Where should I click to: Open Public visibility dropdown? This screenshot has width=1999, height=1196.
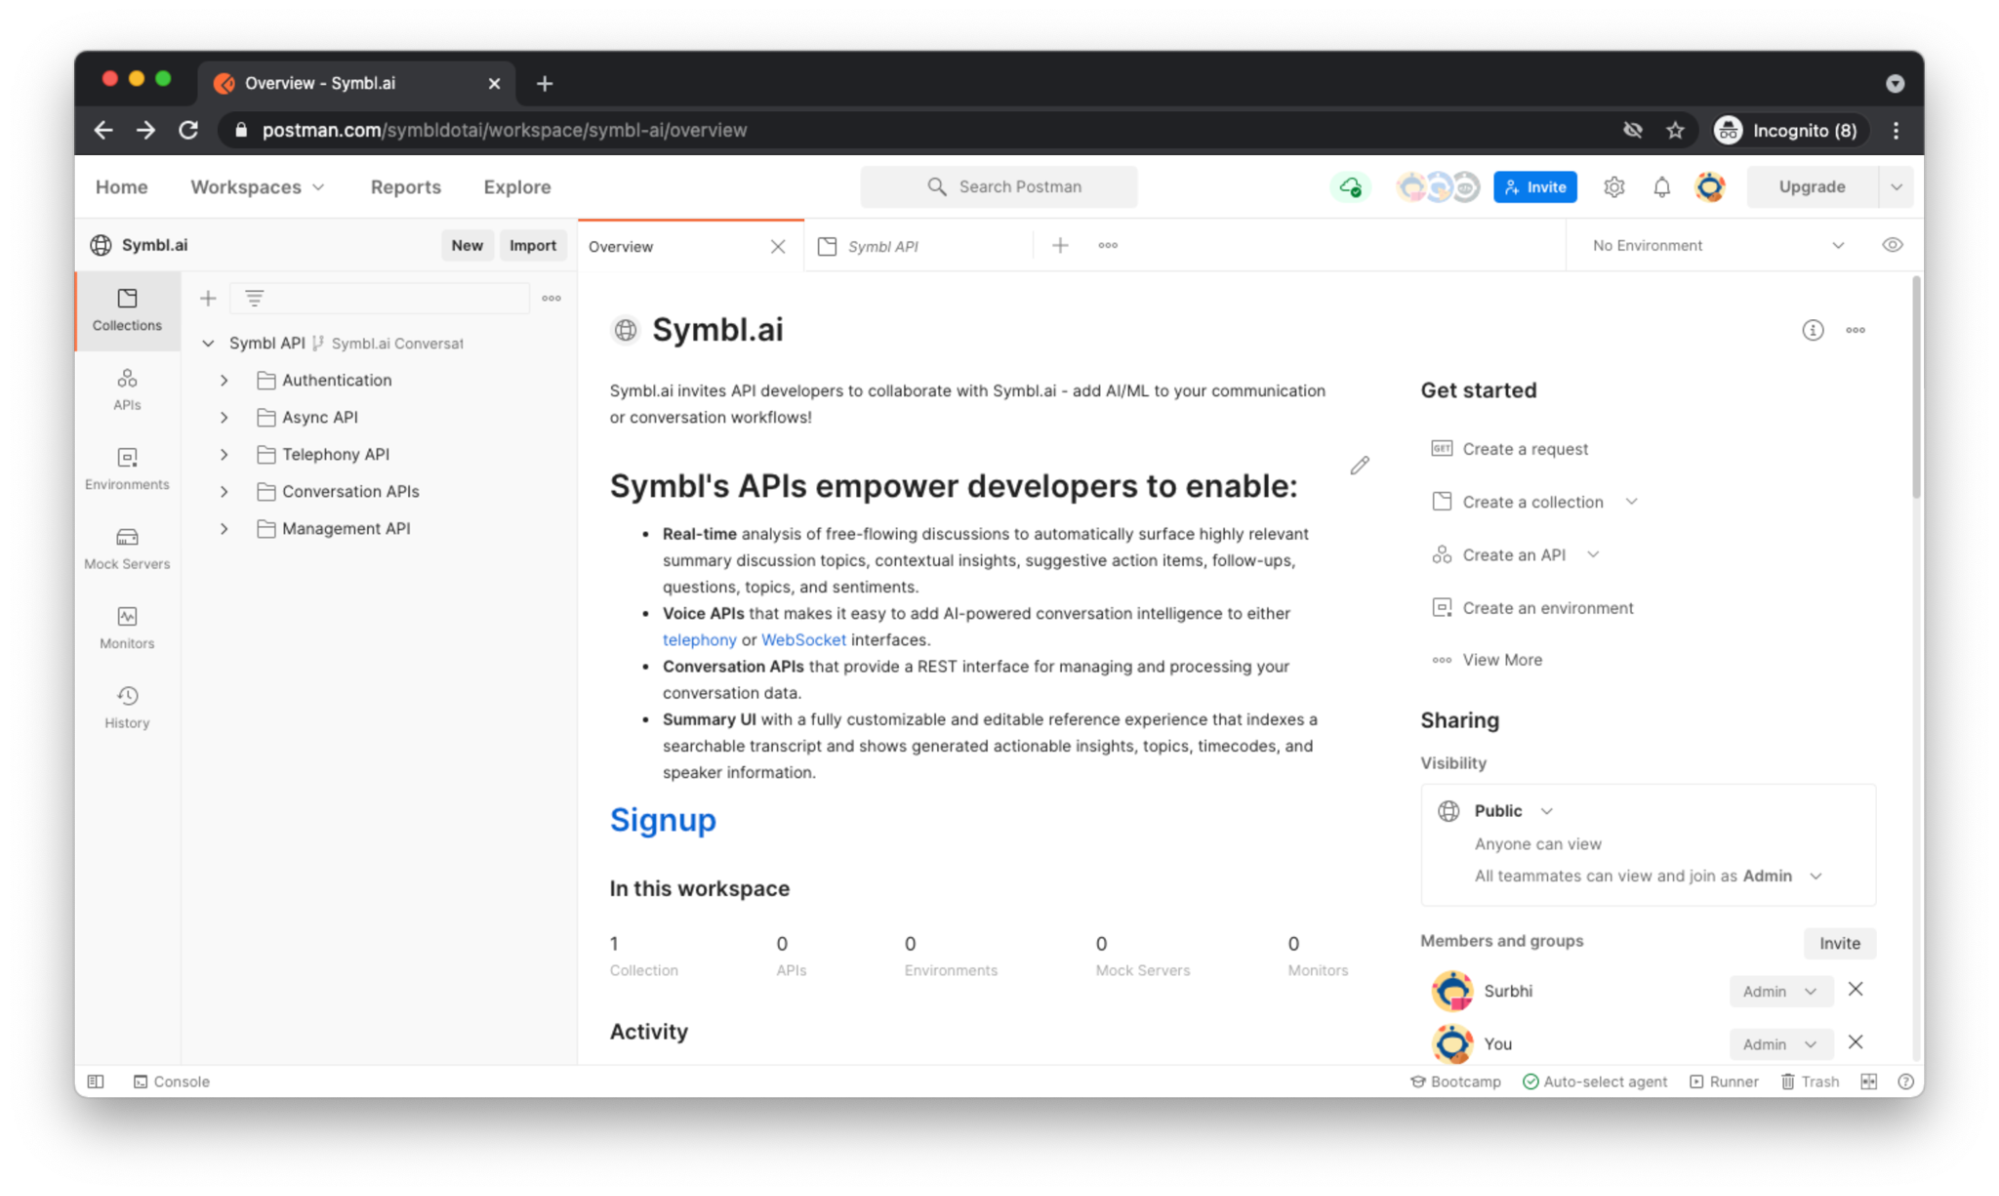tap(1513, 811)
